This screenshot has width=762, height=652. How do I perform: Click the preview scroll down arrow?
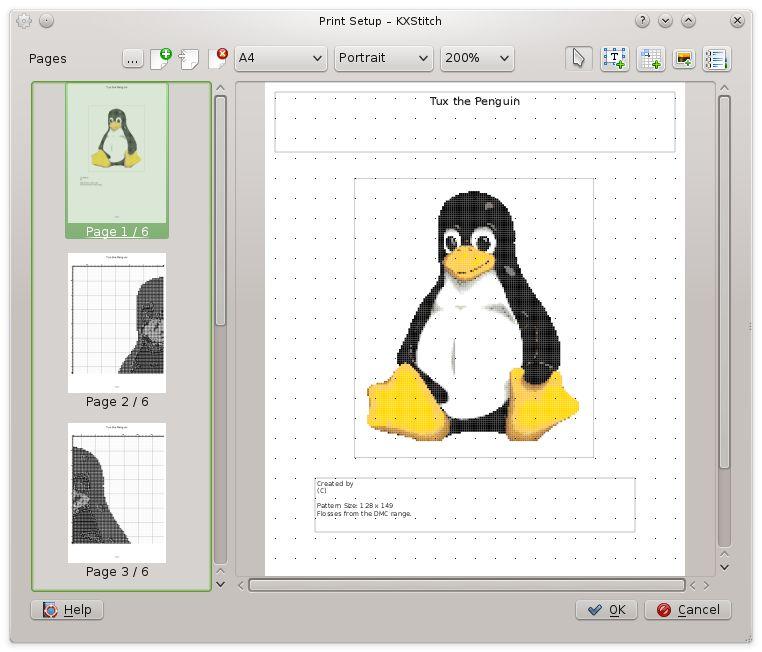click(724, 567)
